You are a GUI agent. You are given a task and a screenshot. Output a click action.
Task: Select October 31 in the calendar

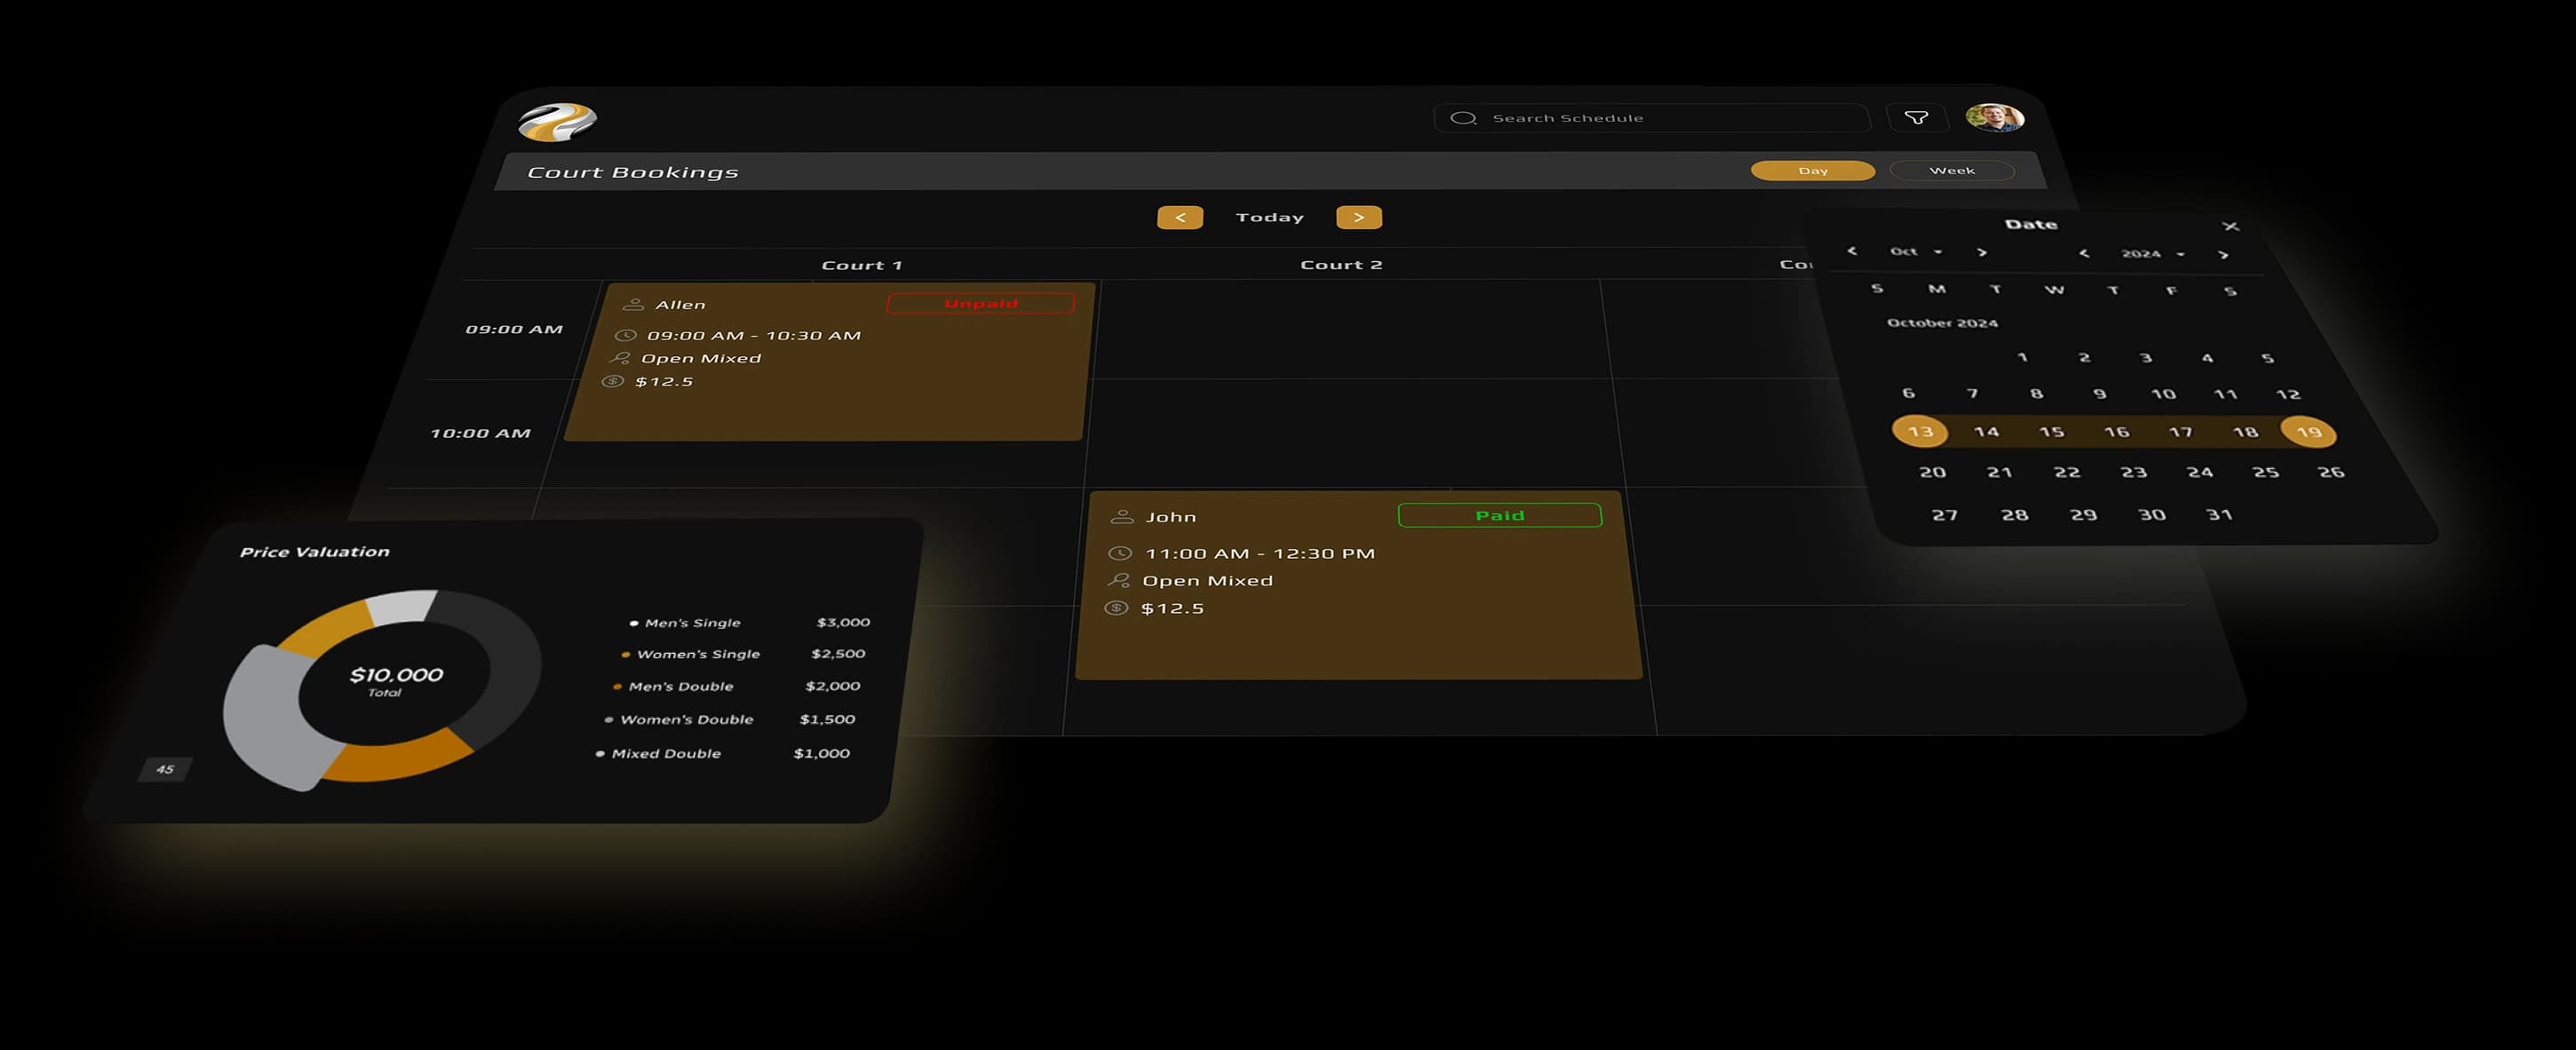click(2219, 514)
